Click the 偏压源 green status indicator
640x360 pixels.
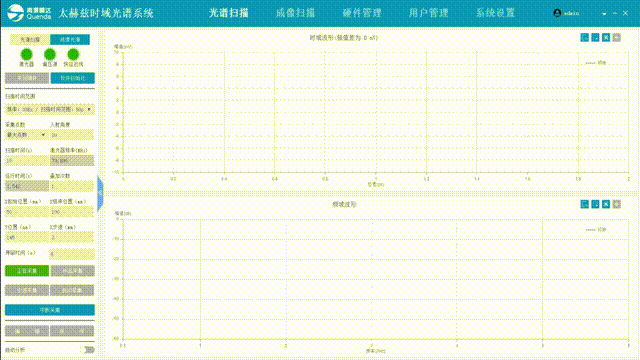click(x=50, y=54)
